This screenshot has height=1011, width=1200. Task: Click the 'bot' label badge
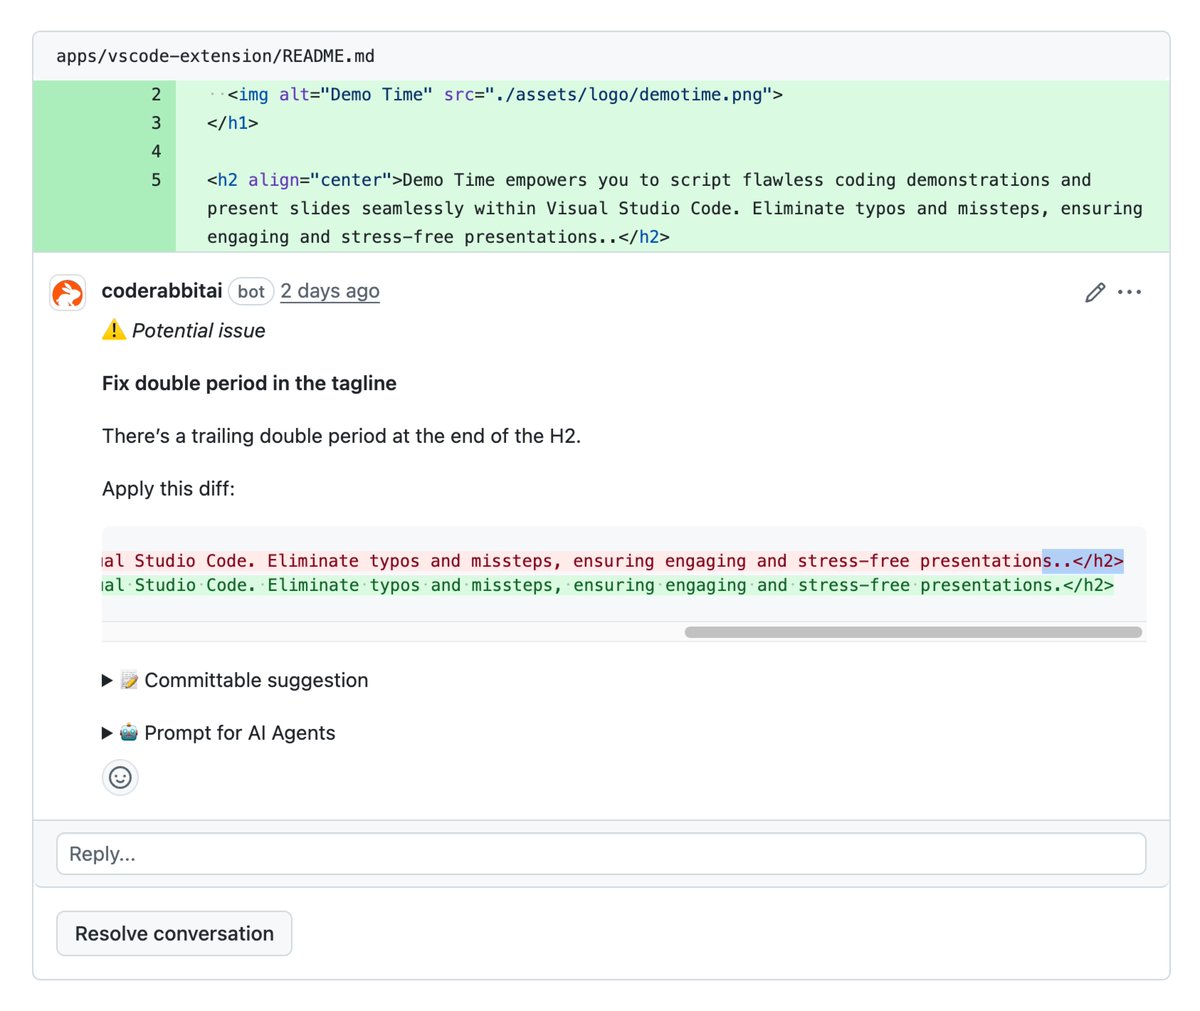(251, 291)
